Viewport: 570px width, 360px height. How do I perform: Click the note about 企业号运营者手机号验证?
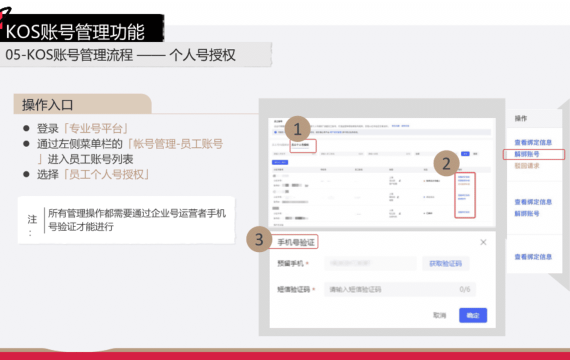[137, 220]
